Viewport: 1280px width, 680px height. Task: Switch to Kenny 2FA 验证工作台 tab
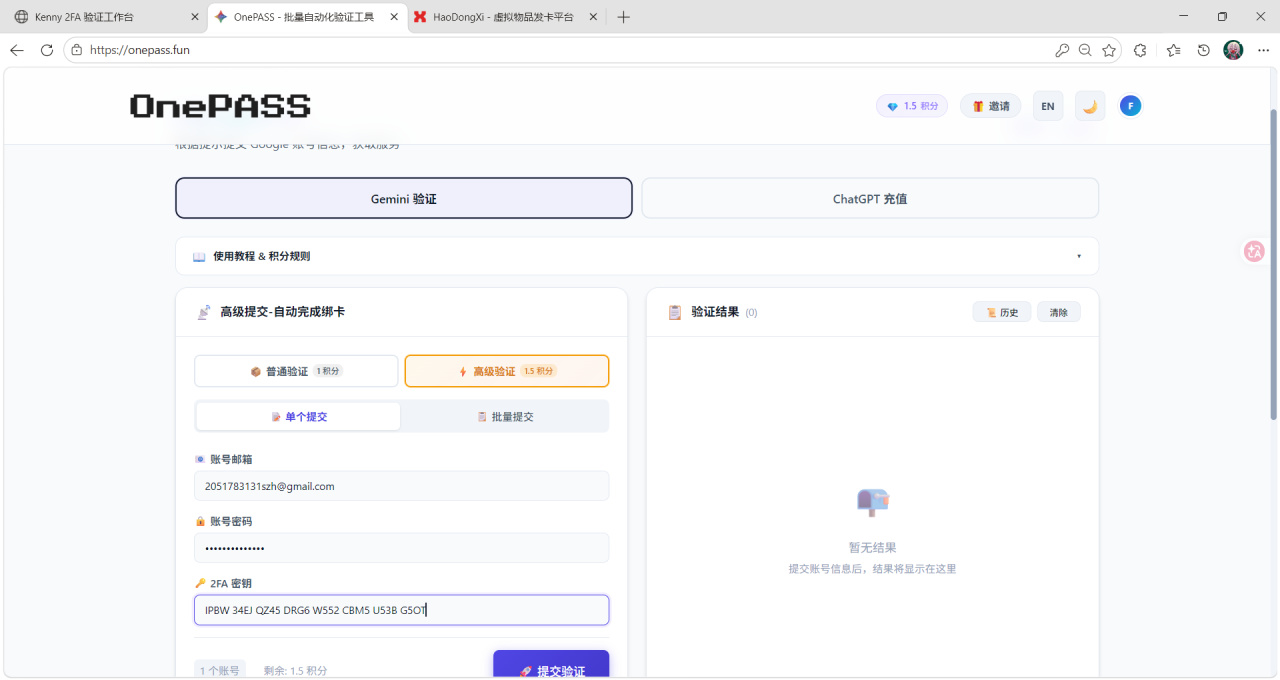(105, 17)
